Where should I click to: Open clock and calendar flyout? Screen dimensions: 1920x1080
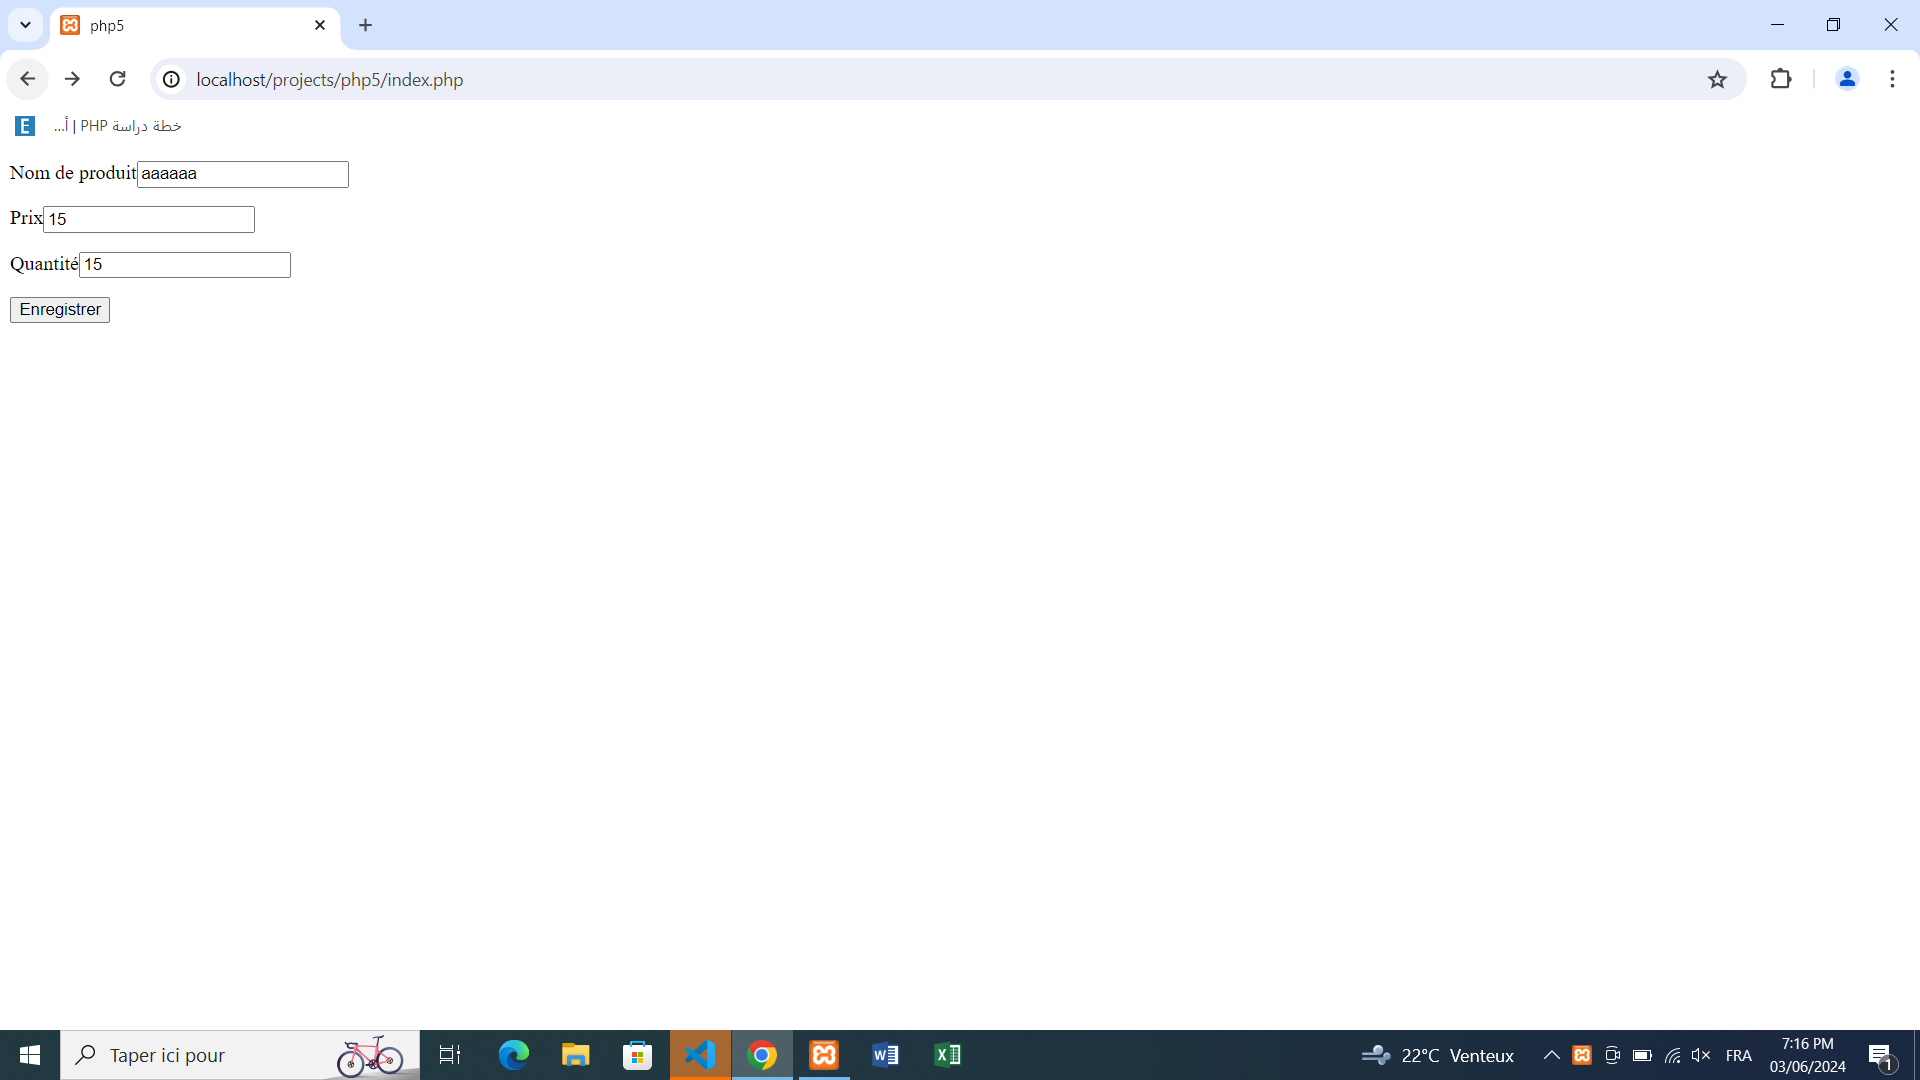tap(1808, 1055)
